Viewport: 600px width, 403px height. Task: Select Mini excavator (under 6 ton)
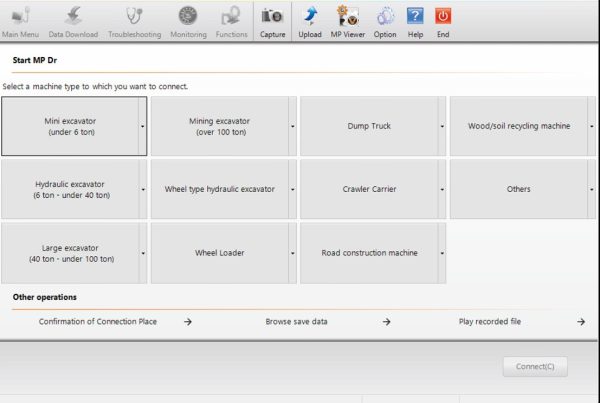[70, 126]
